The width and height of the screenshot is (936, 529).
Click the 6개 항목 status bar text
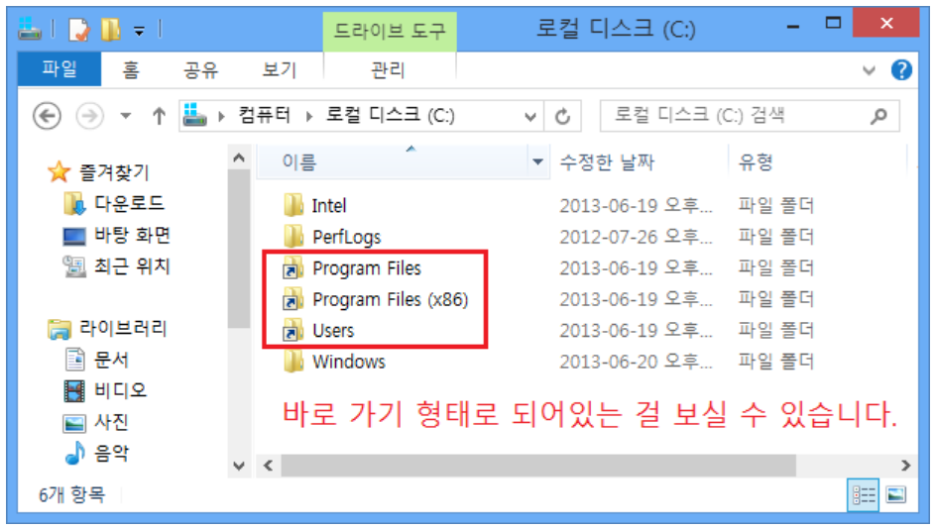[72, 495]
